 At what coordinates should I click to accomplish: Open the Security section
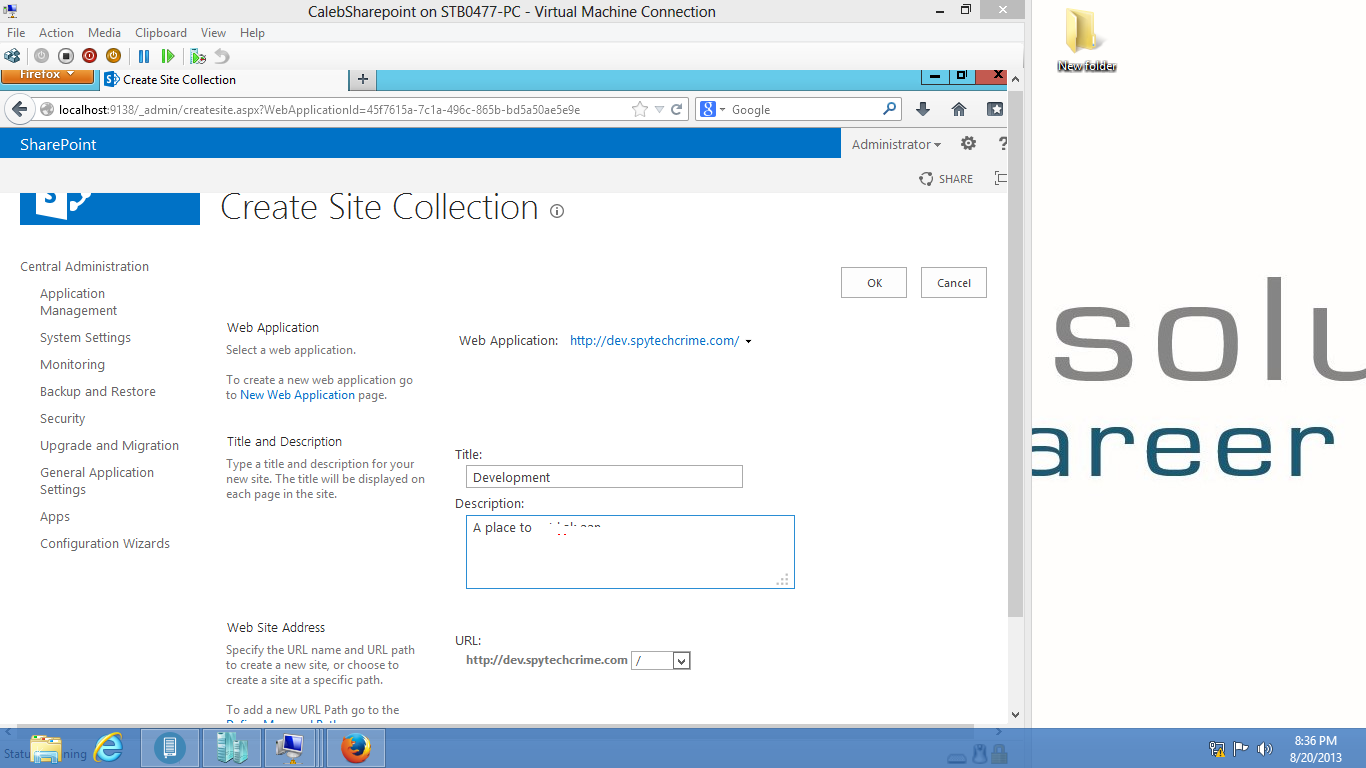click(62, 419)
